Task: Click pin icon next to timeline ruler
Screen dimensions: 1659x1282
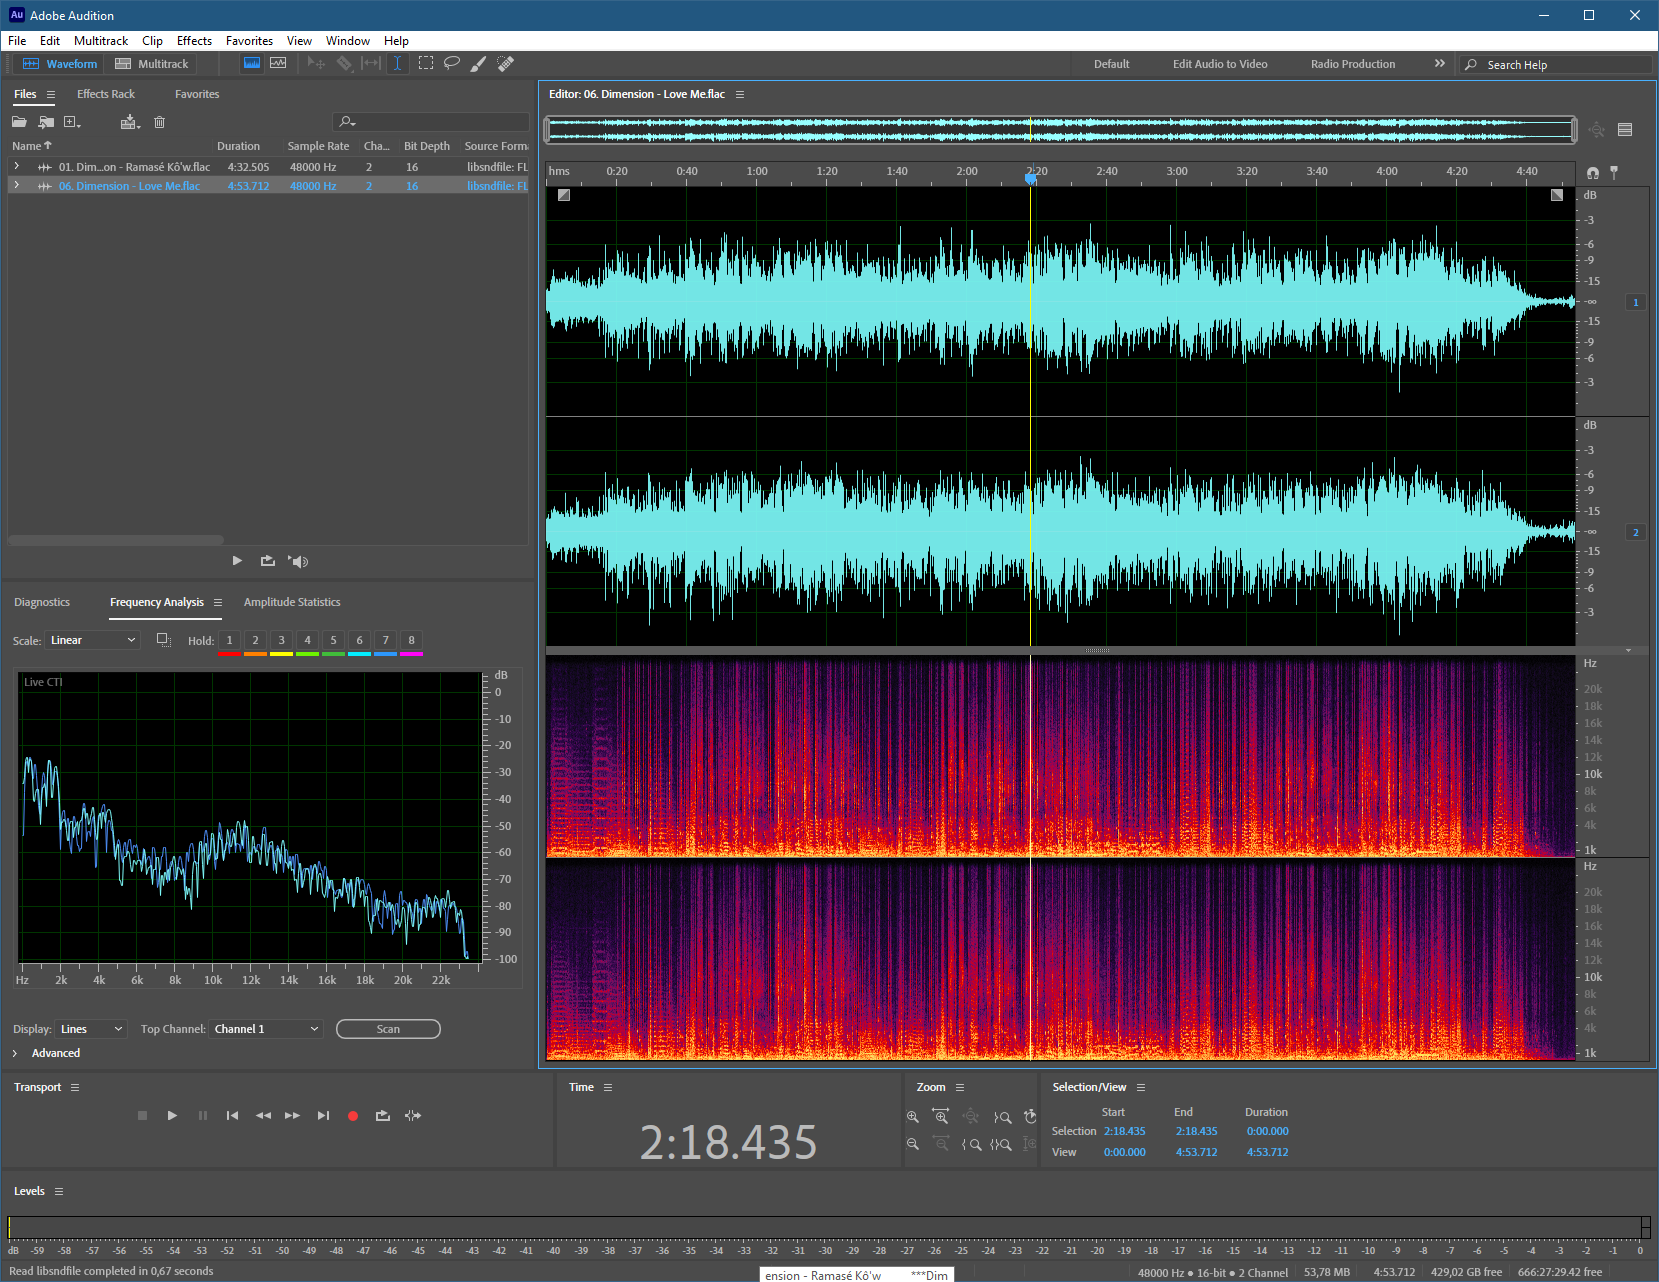Action: point(1614,172)
